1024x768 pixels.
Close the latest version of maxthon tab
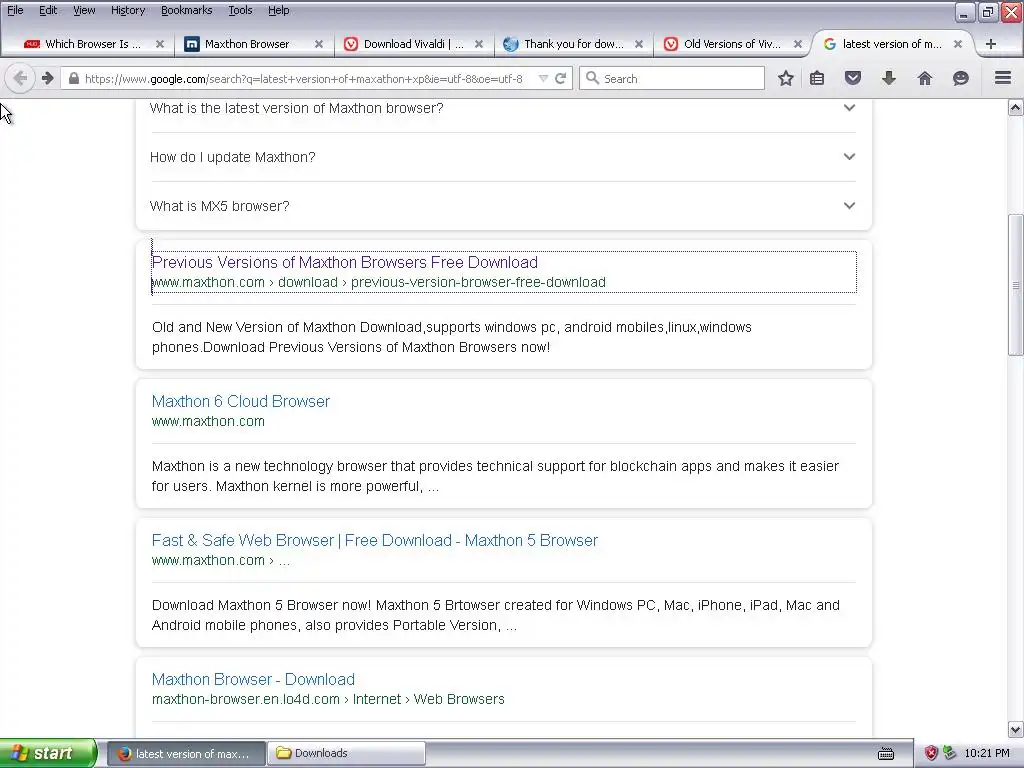pos(957,44)
